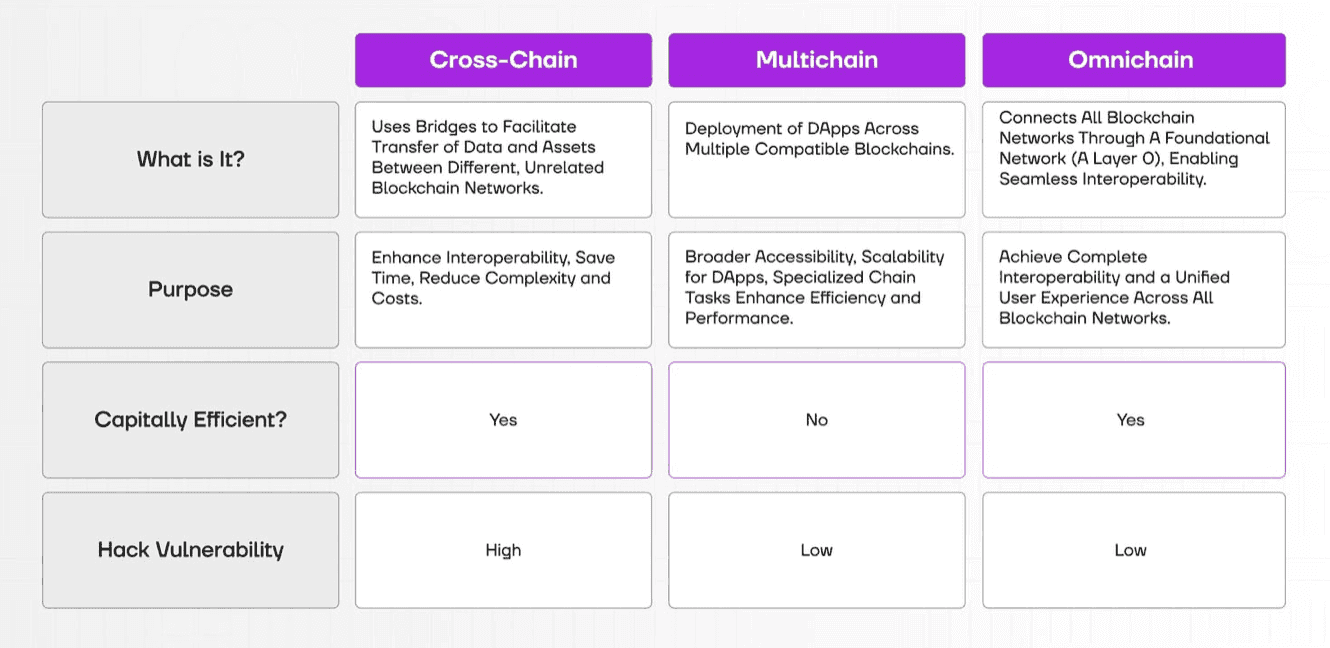This screenshot has width=1330, height=648.
Task: Click the Multichain DApps deployment description cell
Action: (816, 159)
